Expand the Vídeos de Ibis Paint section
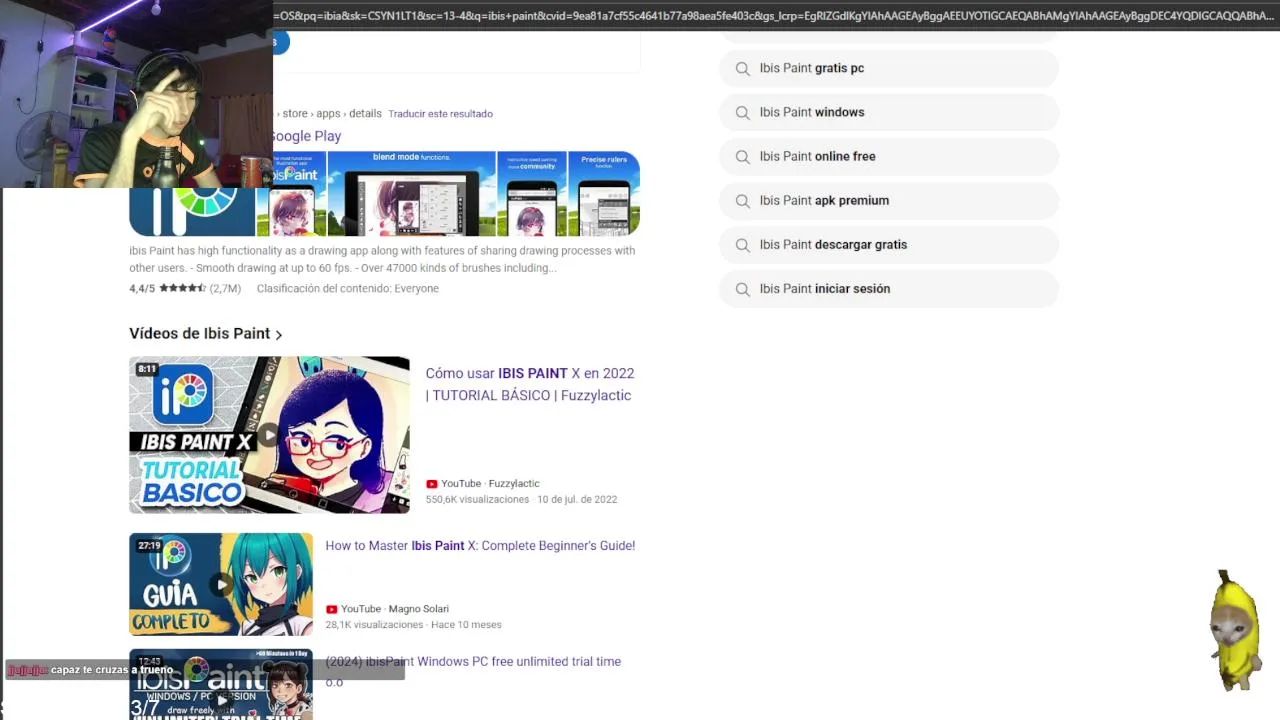1280x720 pixels. pos(206,334)
